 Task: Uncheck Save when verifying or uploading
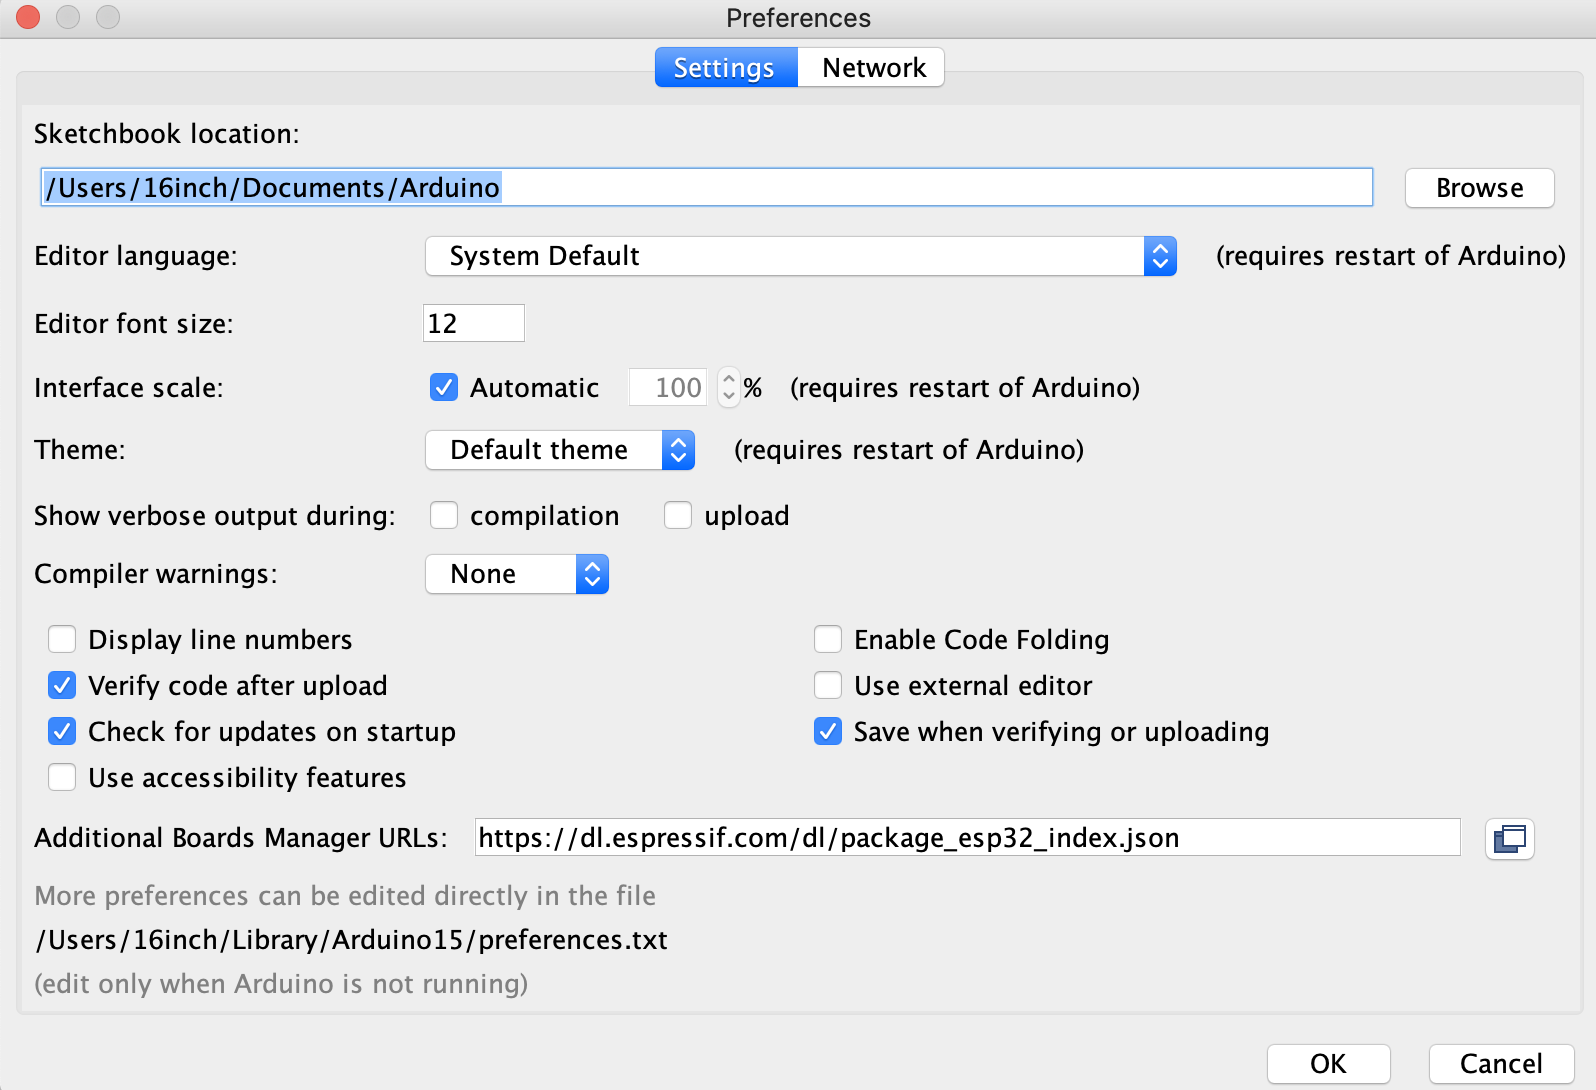pos(828,731)
